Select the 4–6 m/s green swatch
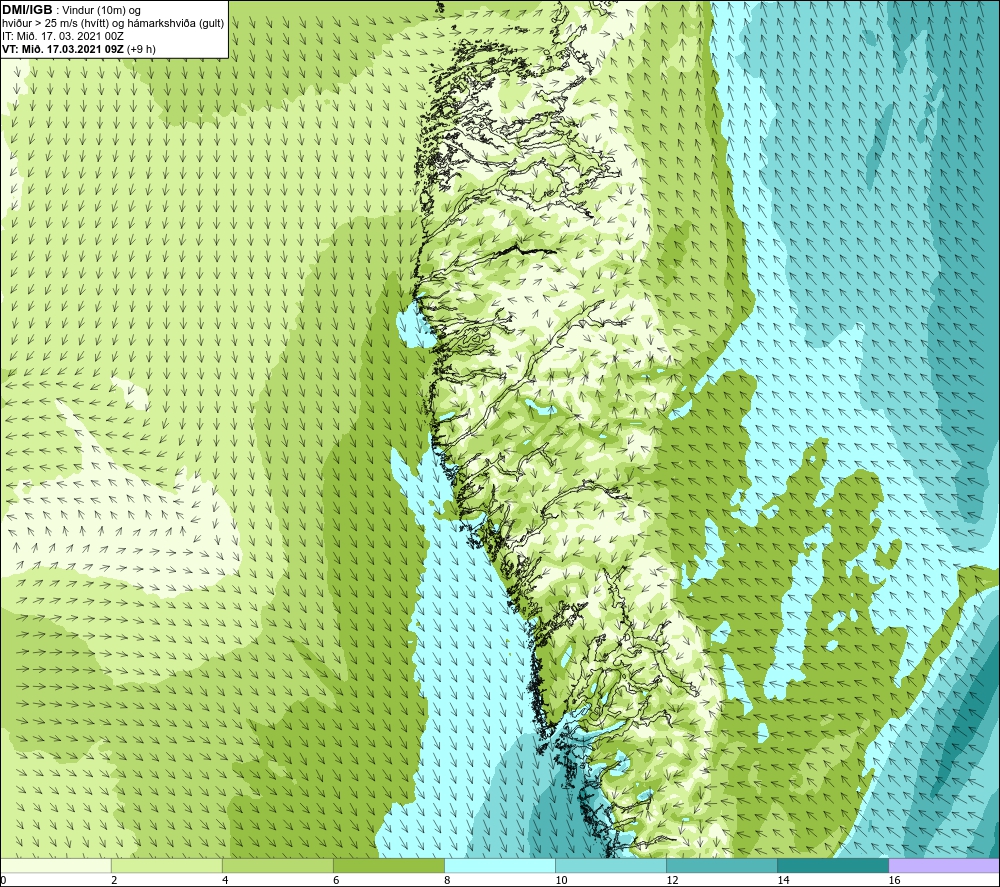This screenshot has width=1000, height=887. (278, 865)
